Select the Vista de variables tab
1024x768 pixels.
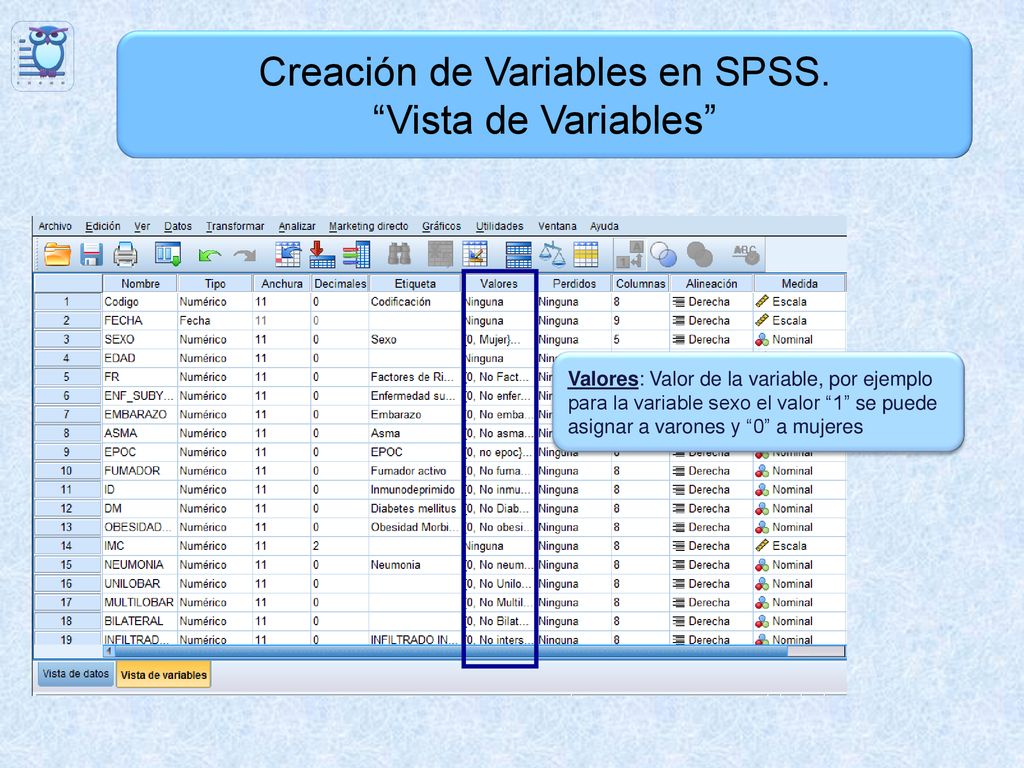163,675
